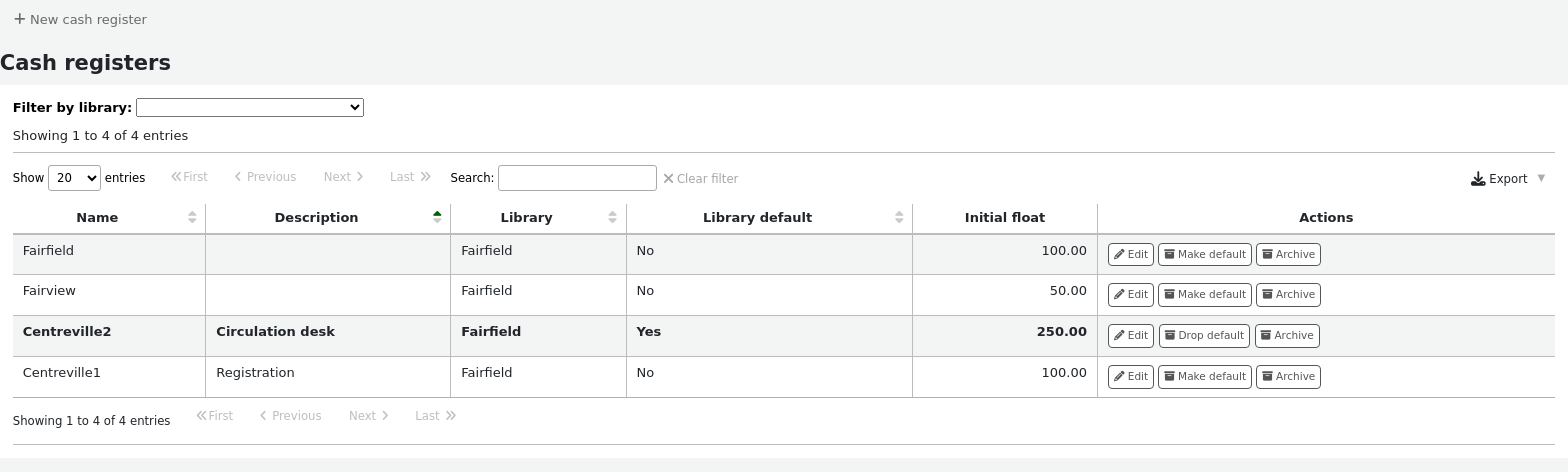Make the Fairfield register the default
1568x472 pixels.
[1204, 255]
